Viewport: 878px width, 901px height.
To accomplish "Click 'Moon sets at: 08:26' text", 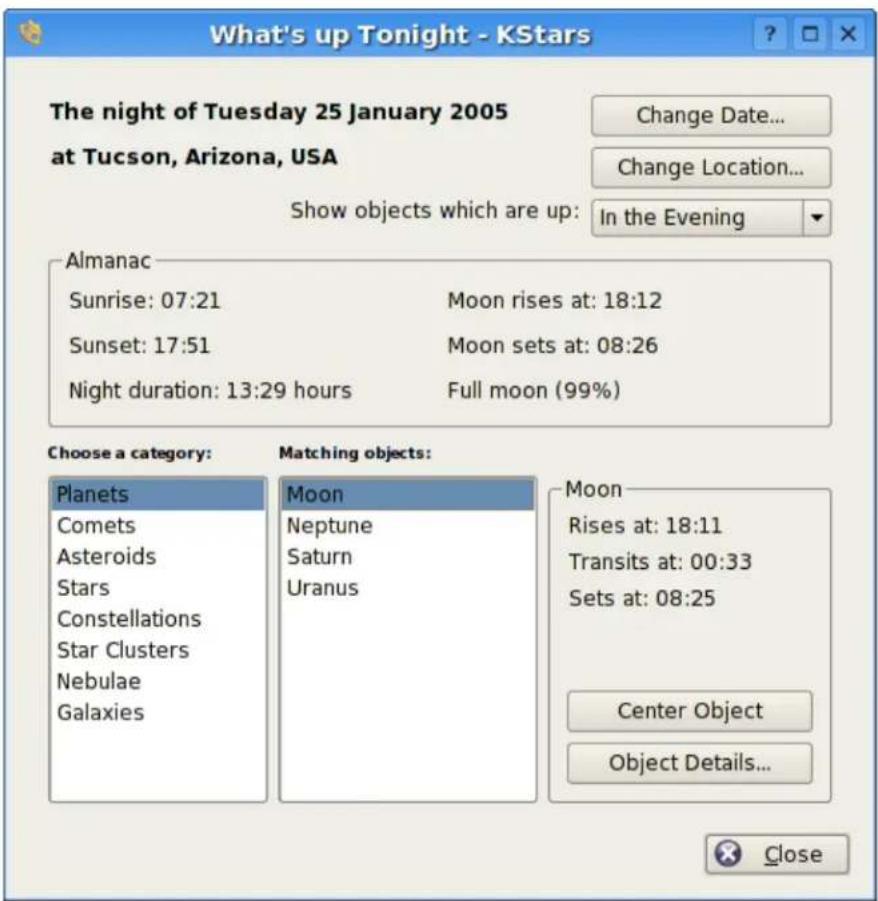I will pos(553,345).
